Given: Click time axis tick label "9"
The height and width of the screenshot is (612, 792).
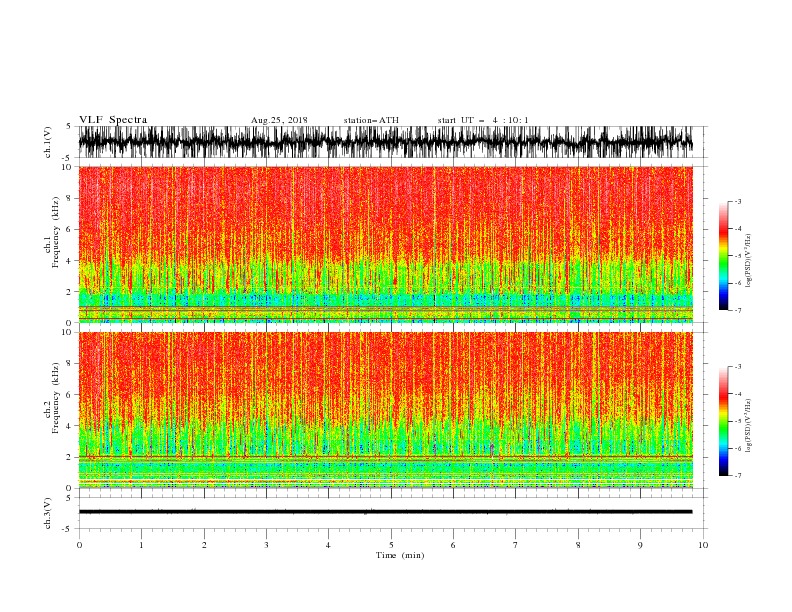Looking at the screenshot, I should (x=640, y=545).
